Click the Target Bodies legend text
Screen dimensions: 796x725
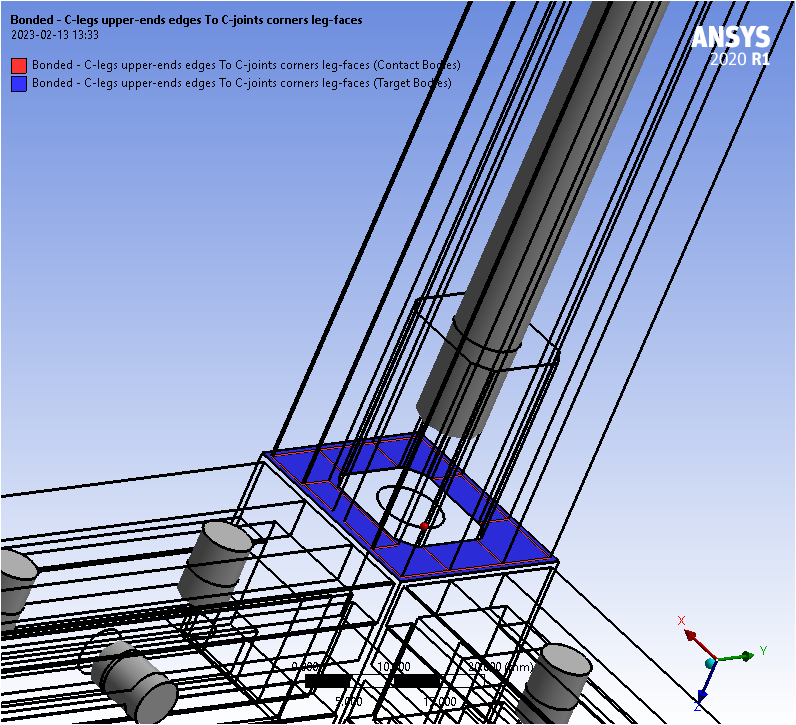coord(242,83)
